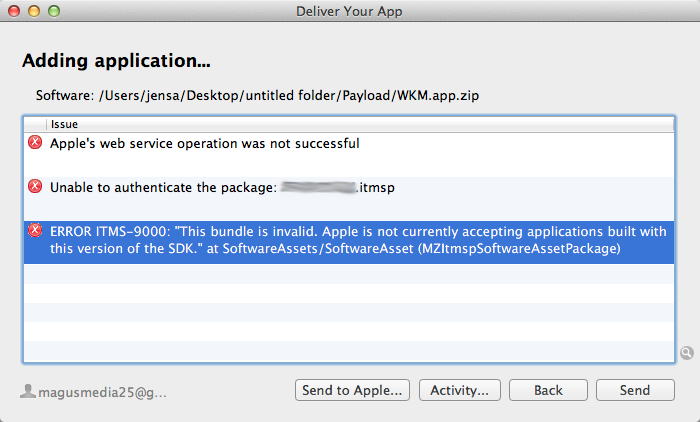Click the magnifier icon beside the issue list

click(x=686, y=352)
